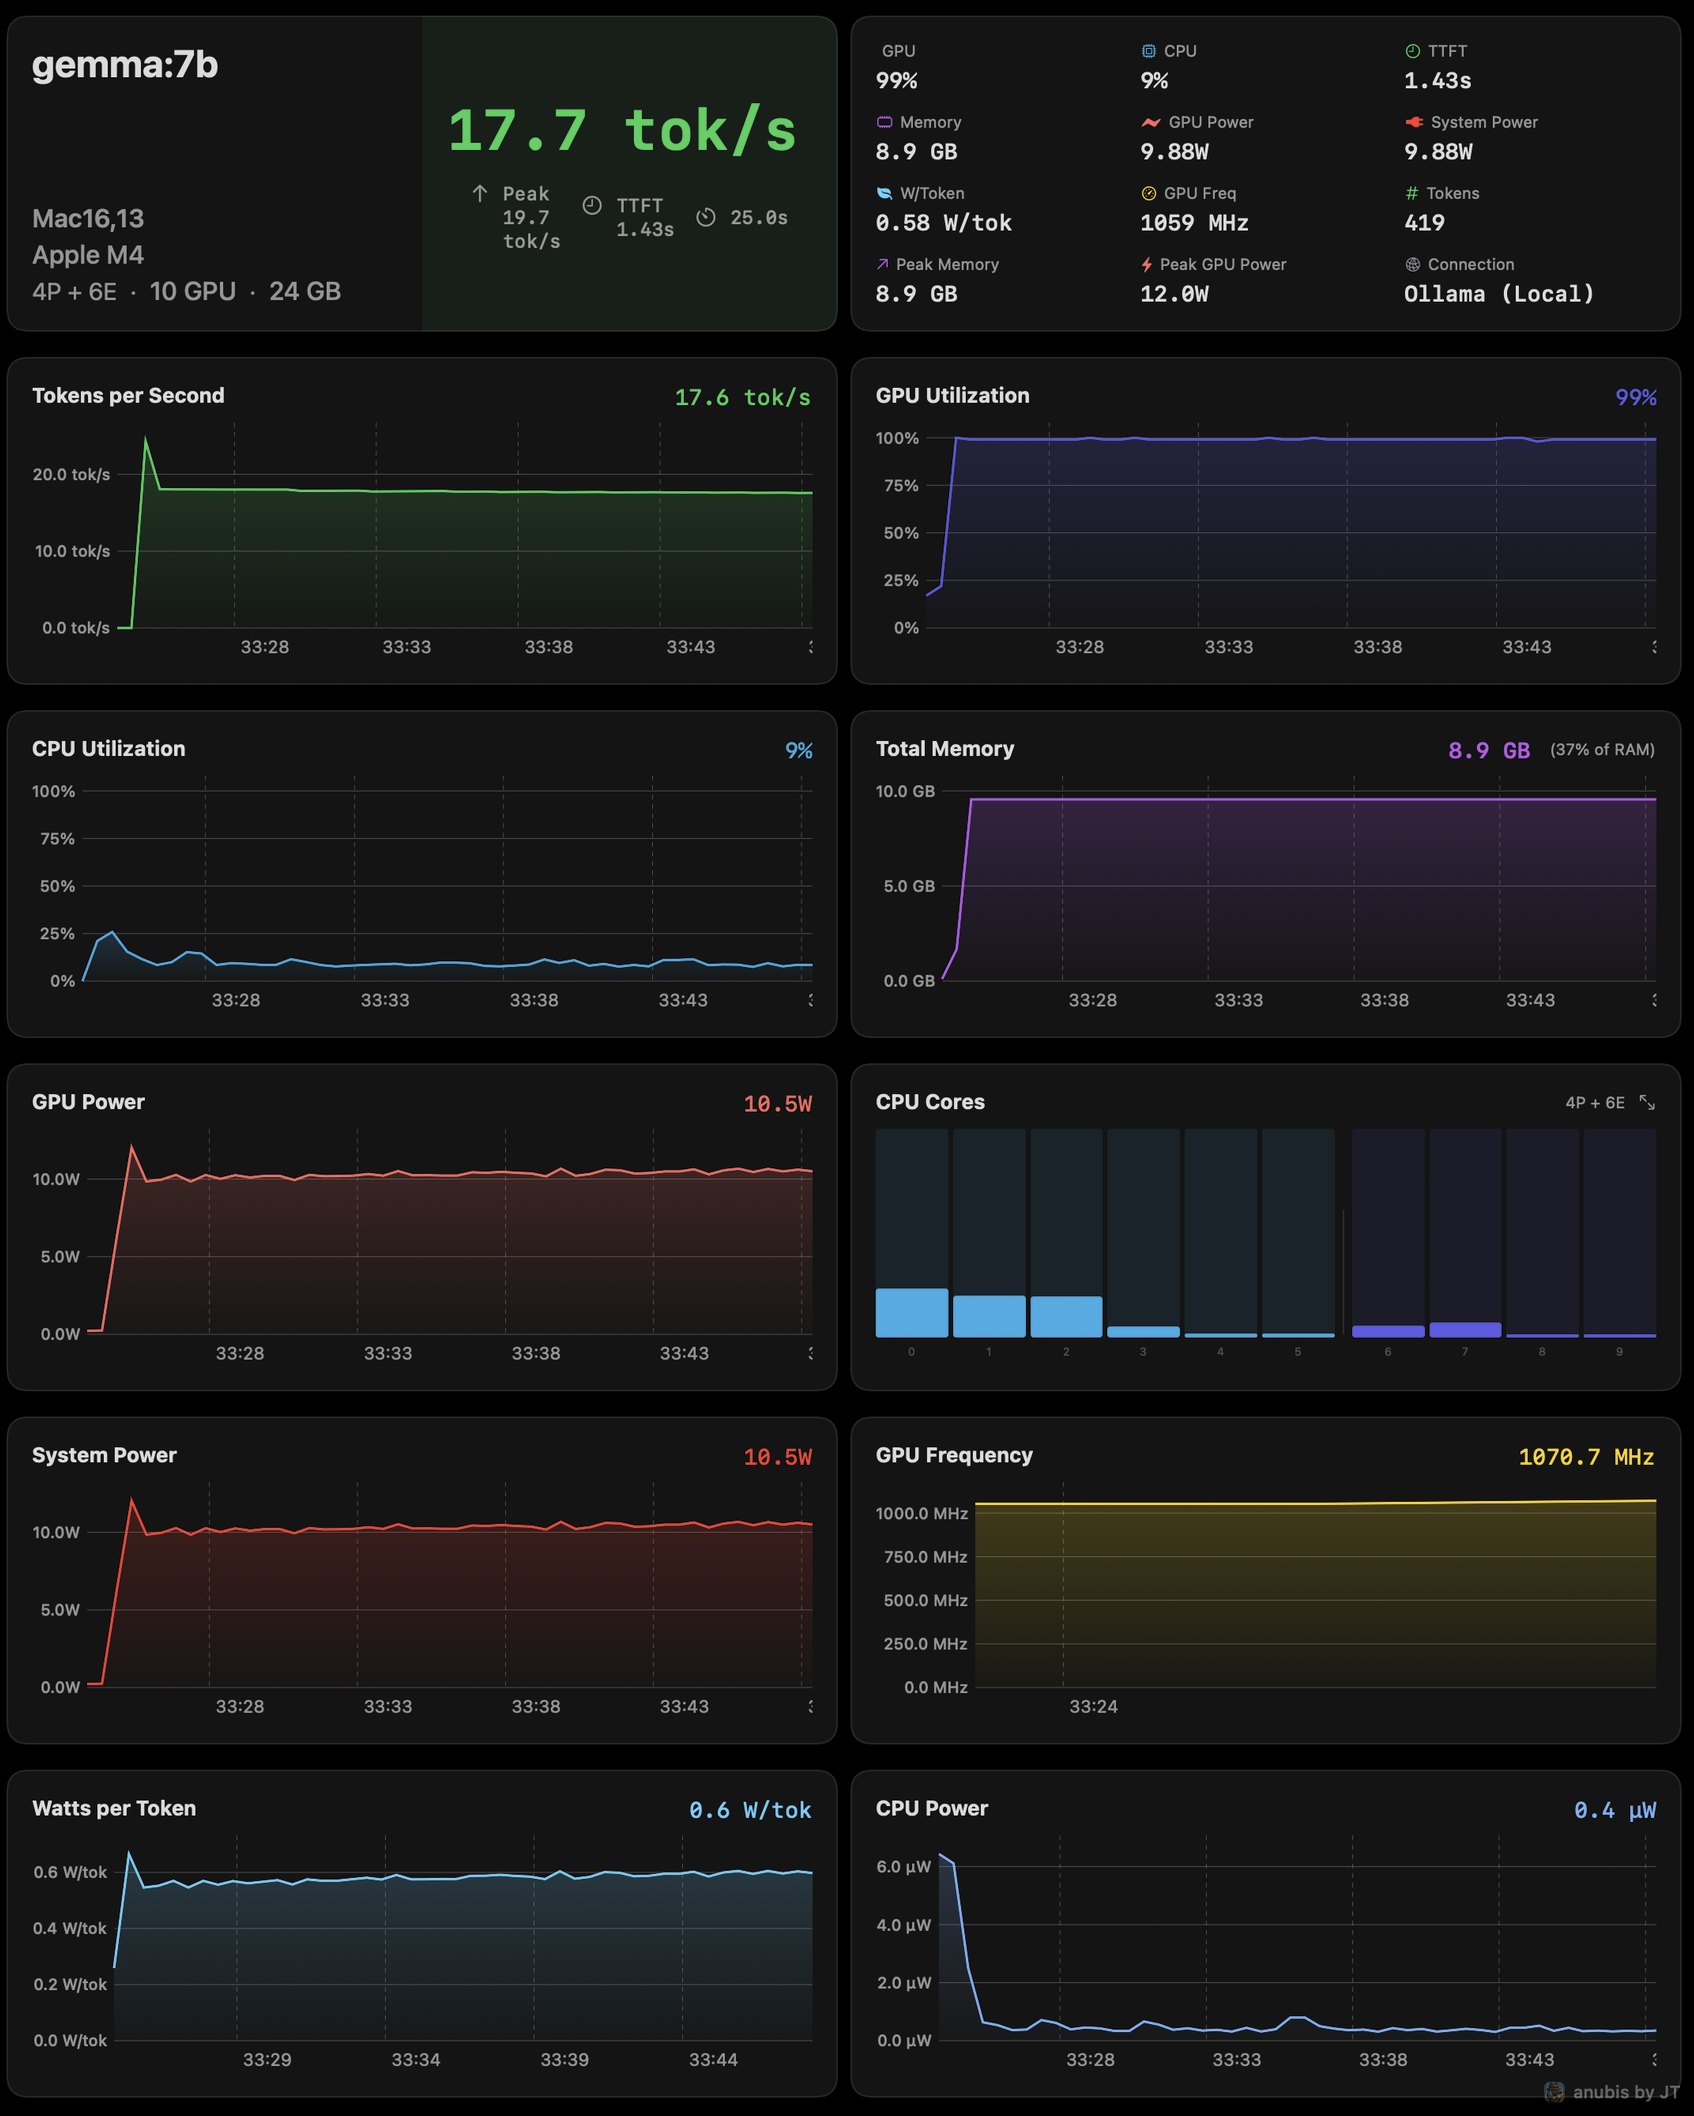Viewport: 1694px width, 2116px height.
Task: Click the System Power plug icon
Action: [x=1414, y=122]
